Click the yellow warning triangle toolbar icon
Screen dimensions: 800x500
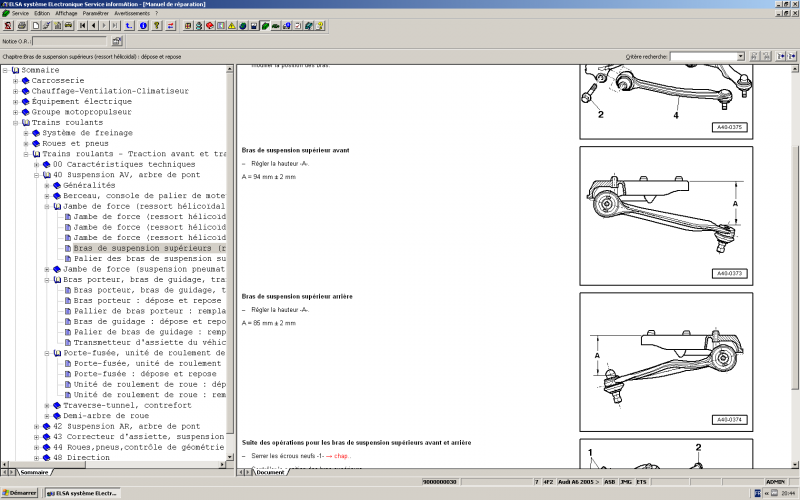click(x=231, y=25)
